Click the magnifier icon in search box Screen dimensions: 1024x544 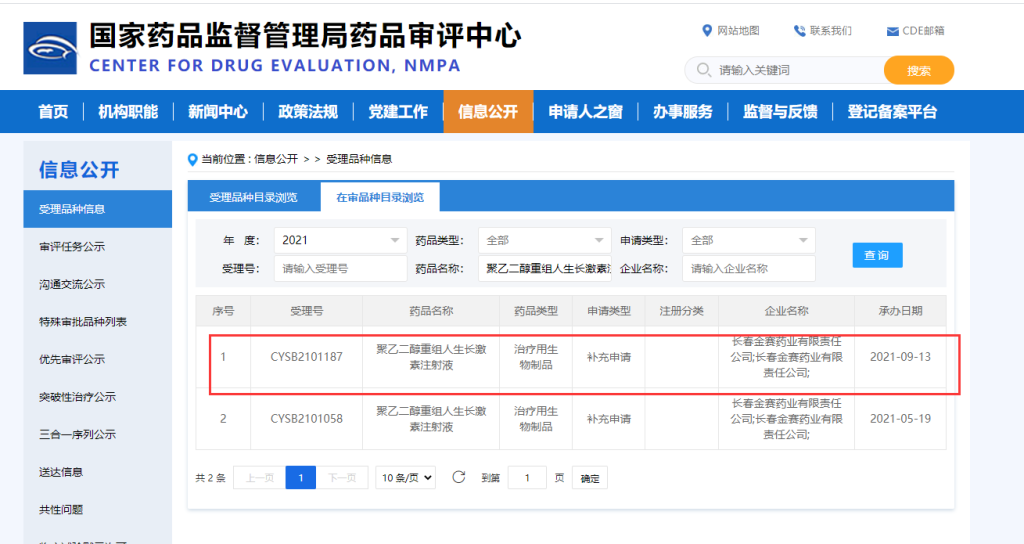(703, 71)
